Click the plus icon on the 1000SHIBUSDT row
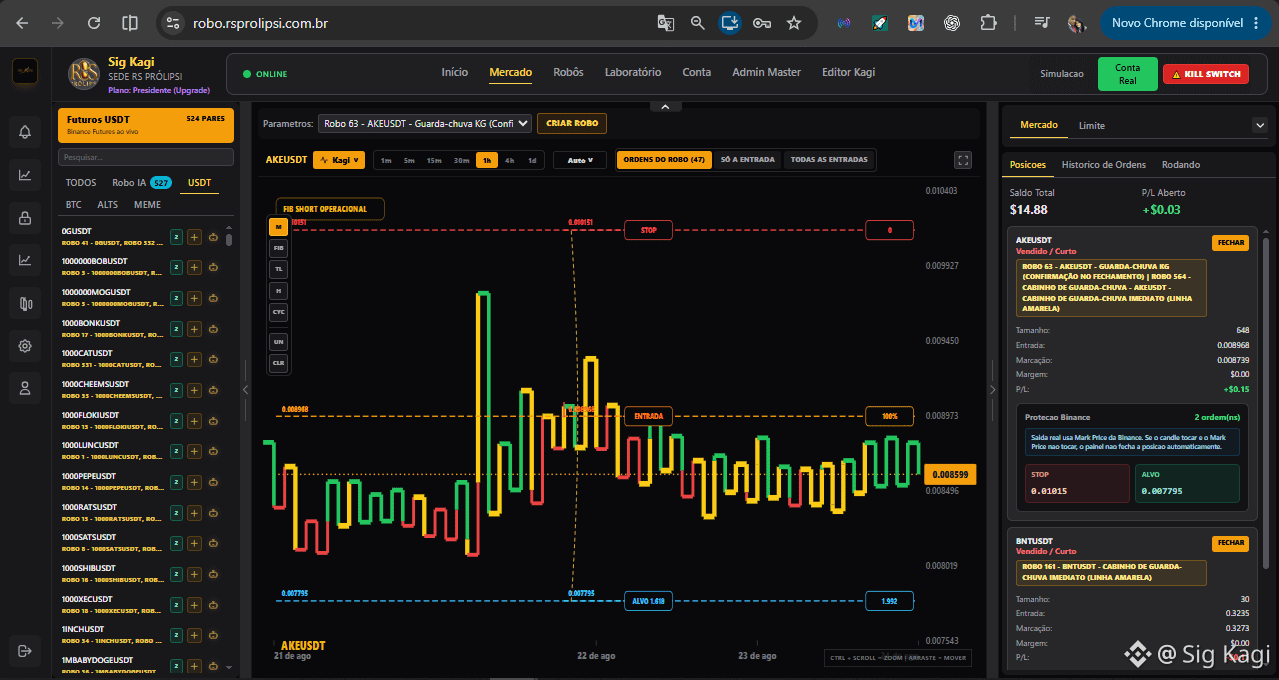 click(x=195, y=574)
